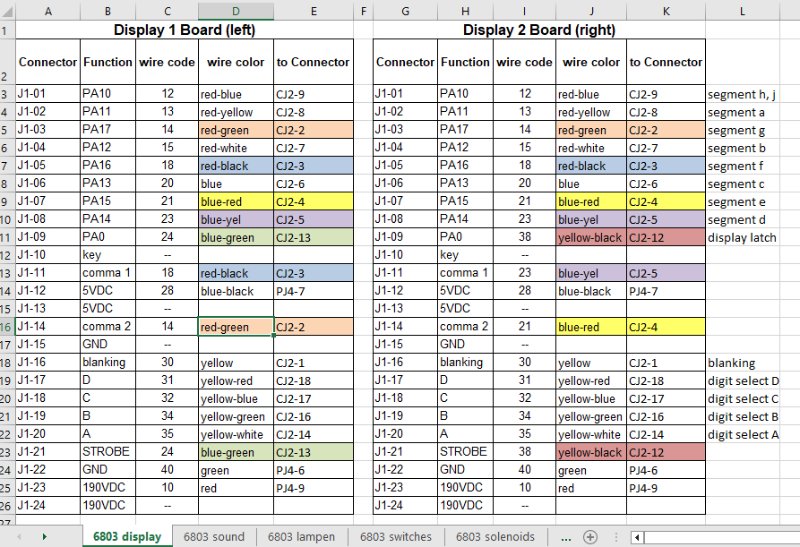The height and width of the screenshot is (547, 800).
Task: Select column K header
Action: pyautogui.click(x=666, y=11)
